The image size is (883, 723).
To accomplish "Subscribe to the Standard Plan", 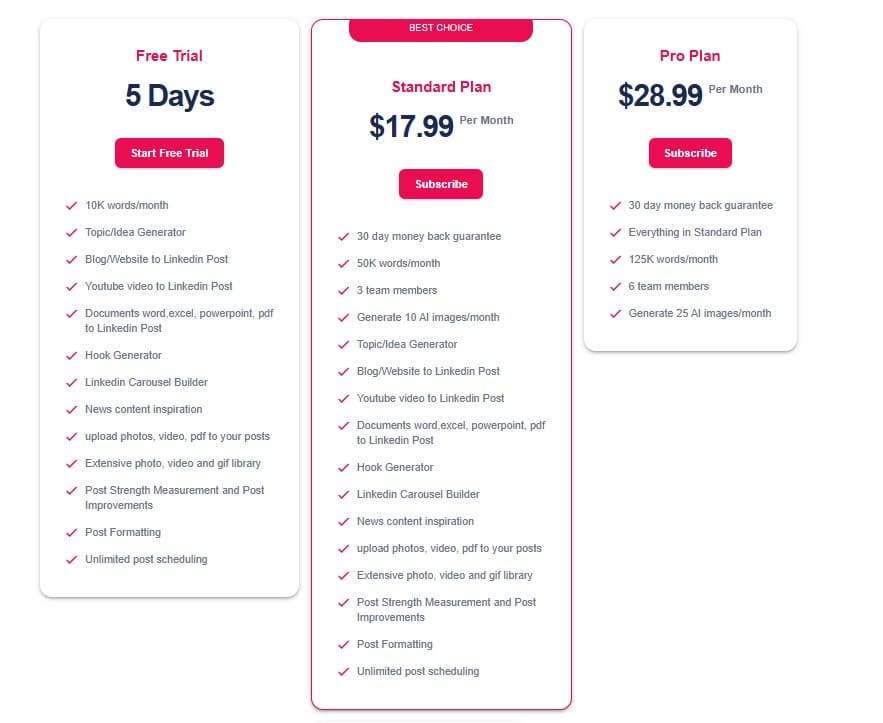I will [441, 184].
